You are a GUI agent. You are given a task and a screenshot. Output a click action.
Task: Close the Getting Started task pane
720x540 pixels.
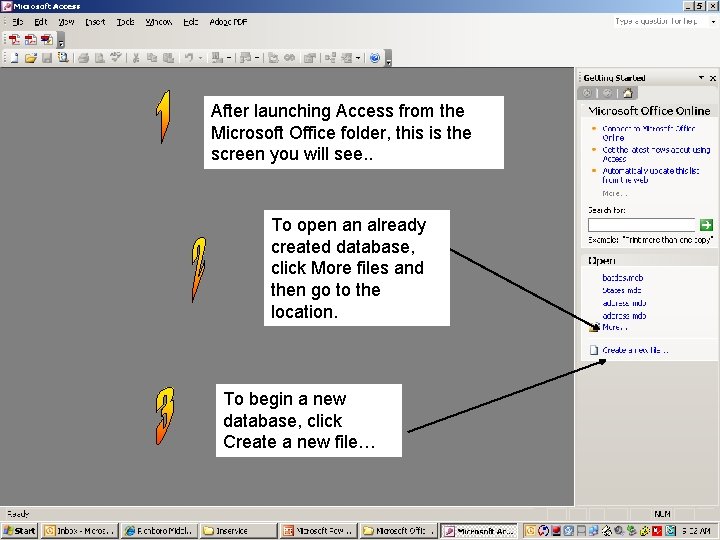(713, 78)
